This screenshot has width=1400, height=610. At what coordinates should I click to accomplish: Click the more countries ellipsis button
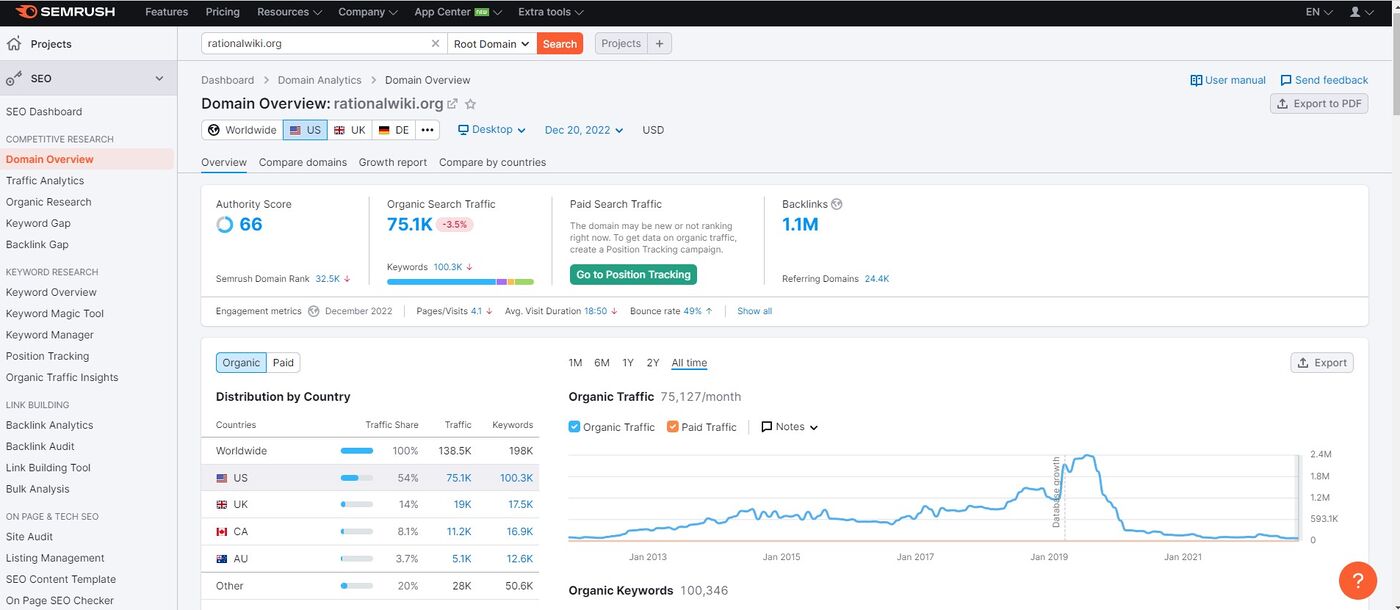(427, 130)
